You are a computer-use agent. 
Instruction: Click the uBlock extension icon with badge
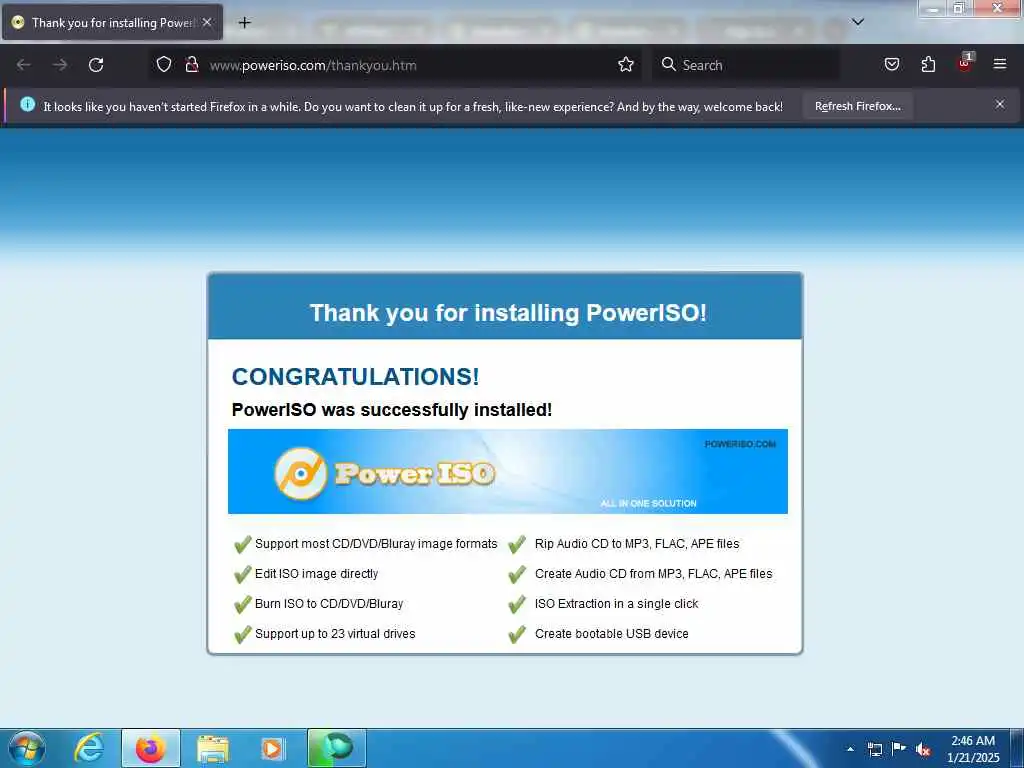tap(965, 63)
